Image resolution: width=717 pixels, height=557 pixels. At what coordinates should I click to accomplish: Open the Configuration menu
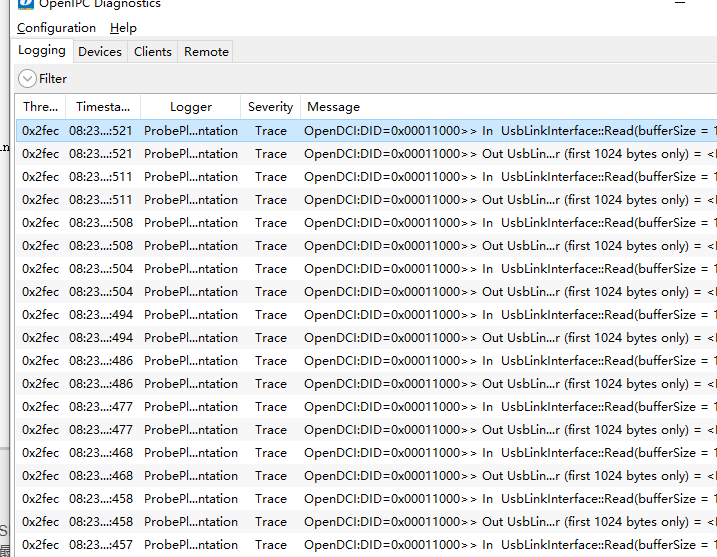pyautogui.click(x=56, y=28)
